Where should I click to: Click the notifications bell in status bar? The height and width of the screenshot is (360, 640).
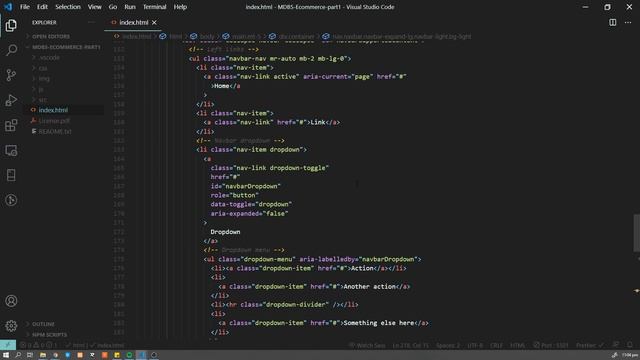pos(630,345)
